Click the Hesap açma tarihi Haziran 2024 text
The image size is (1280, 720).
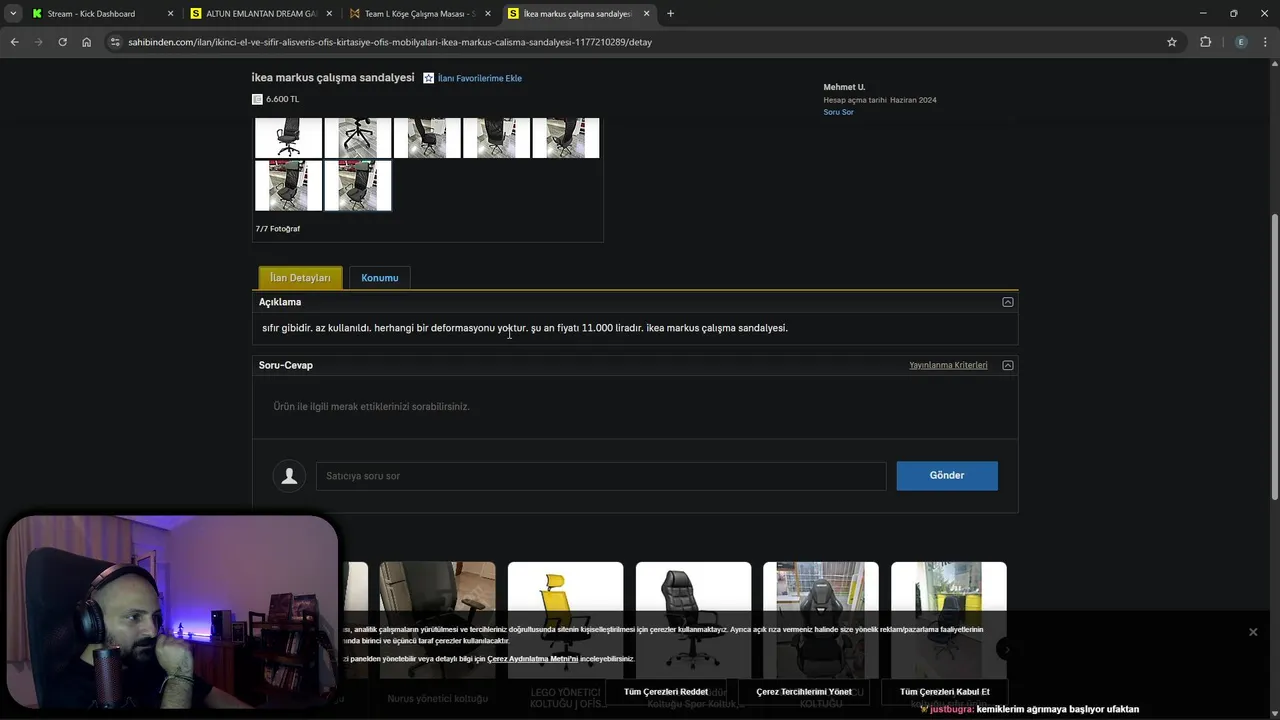click(880, 100)
